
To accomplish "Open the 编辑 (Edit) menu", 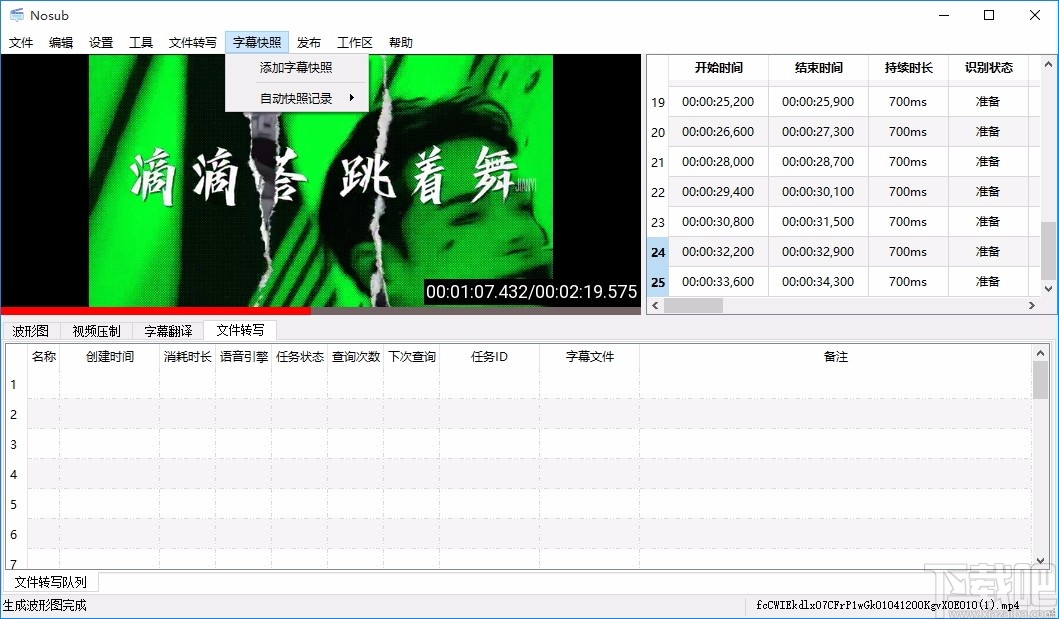I will click(x=60, y=42).
